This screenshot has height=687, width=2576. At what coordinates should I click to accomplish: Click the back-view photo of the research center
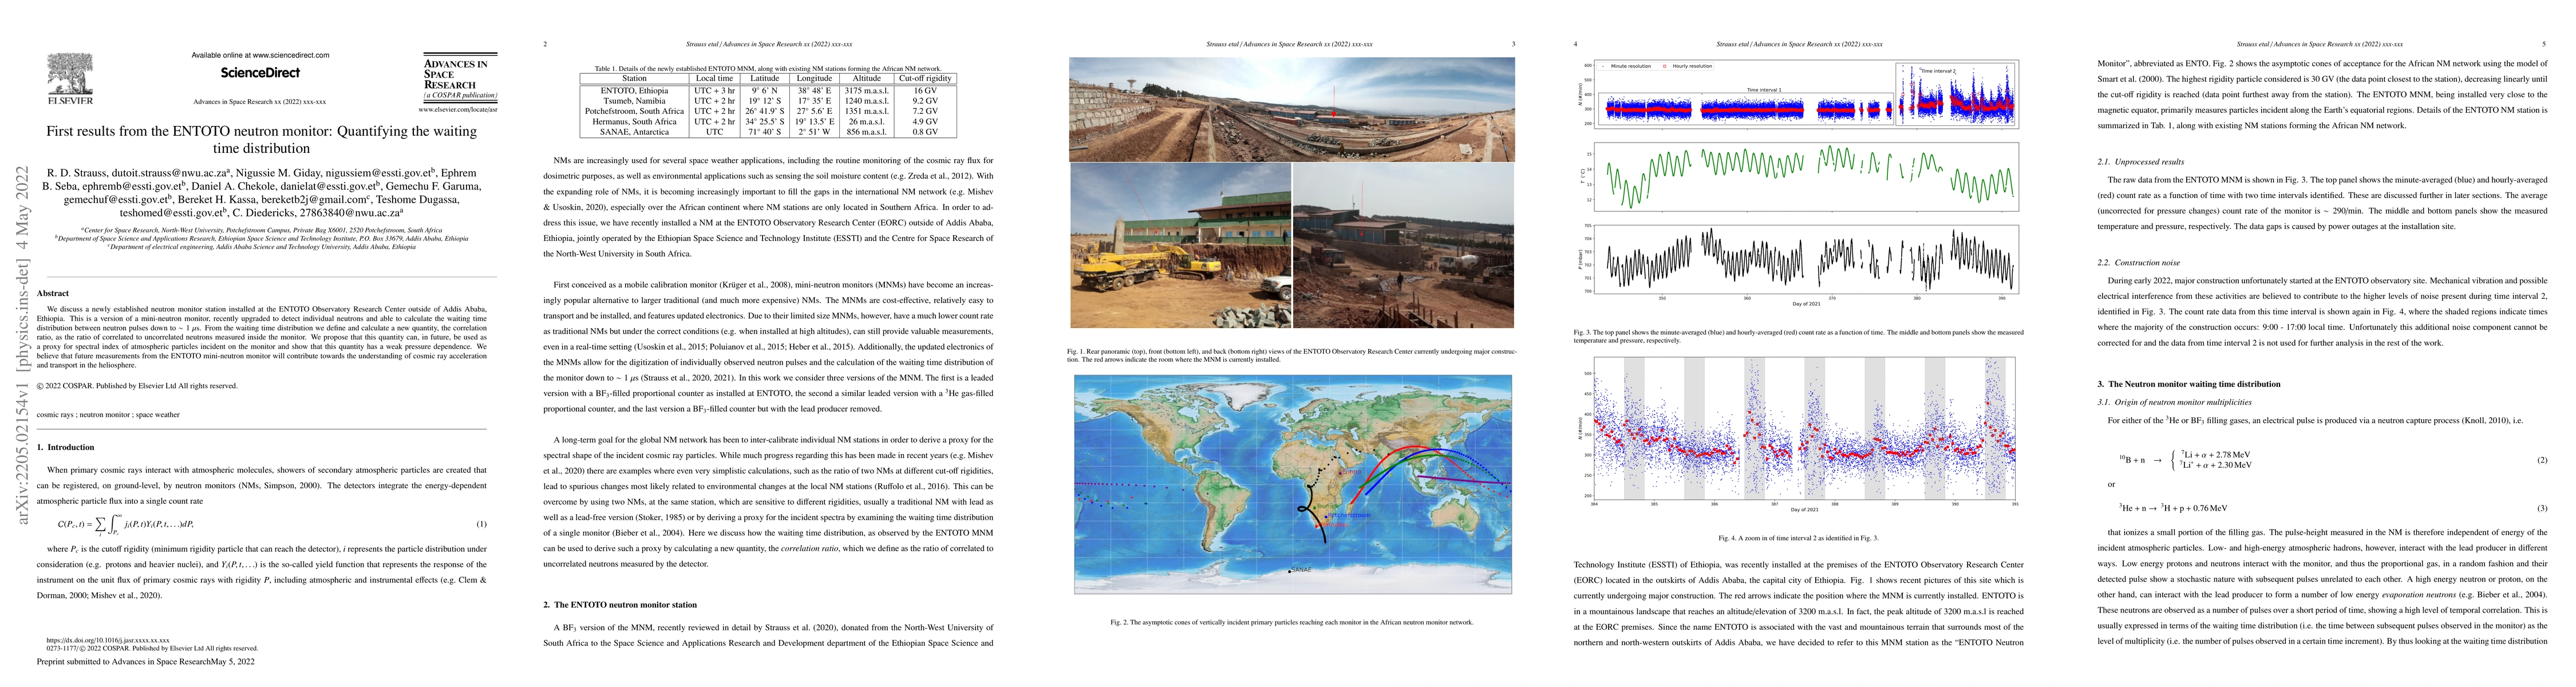pos(1404,246)
